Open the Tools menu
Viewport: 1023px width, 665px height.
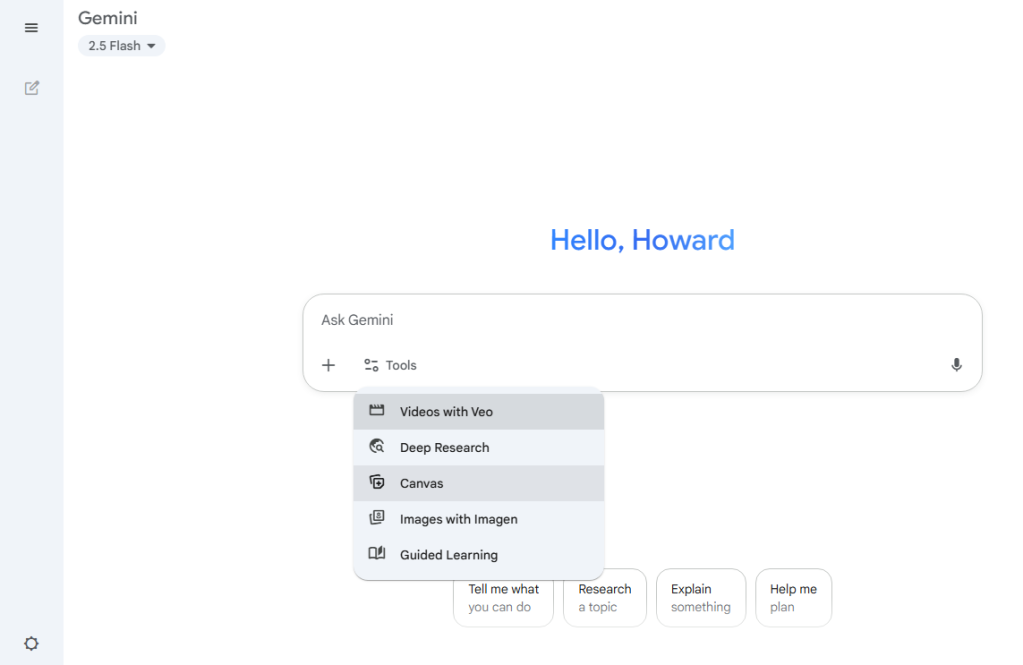(390, 365)
